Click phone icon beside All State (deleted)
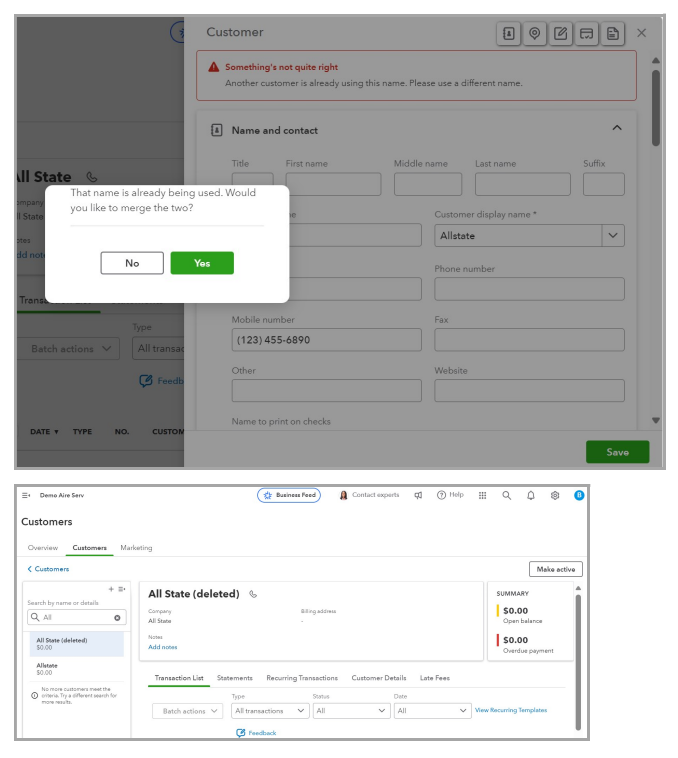 (253, 594)
